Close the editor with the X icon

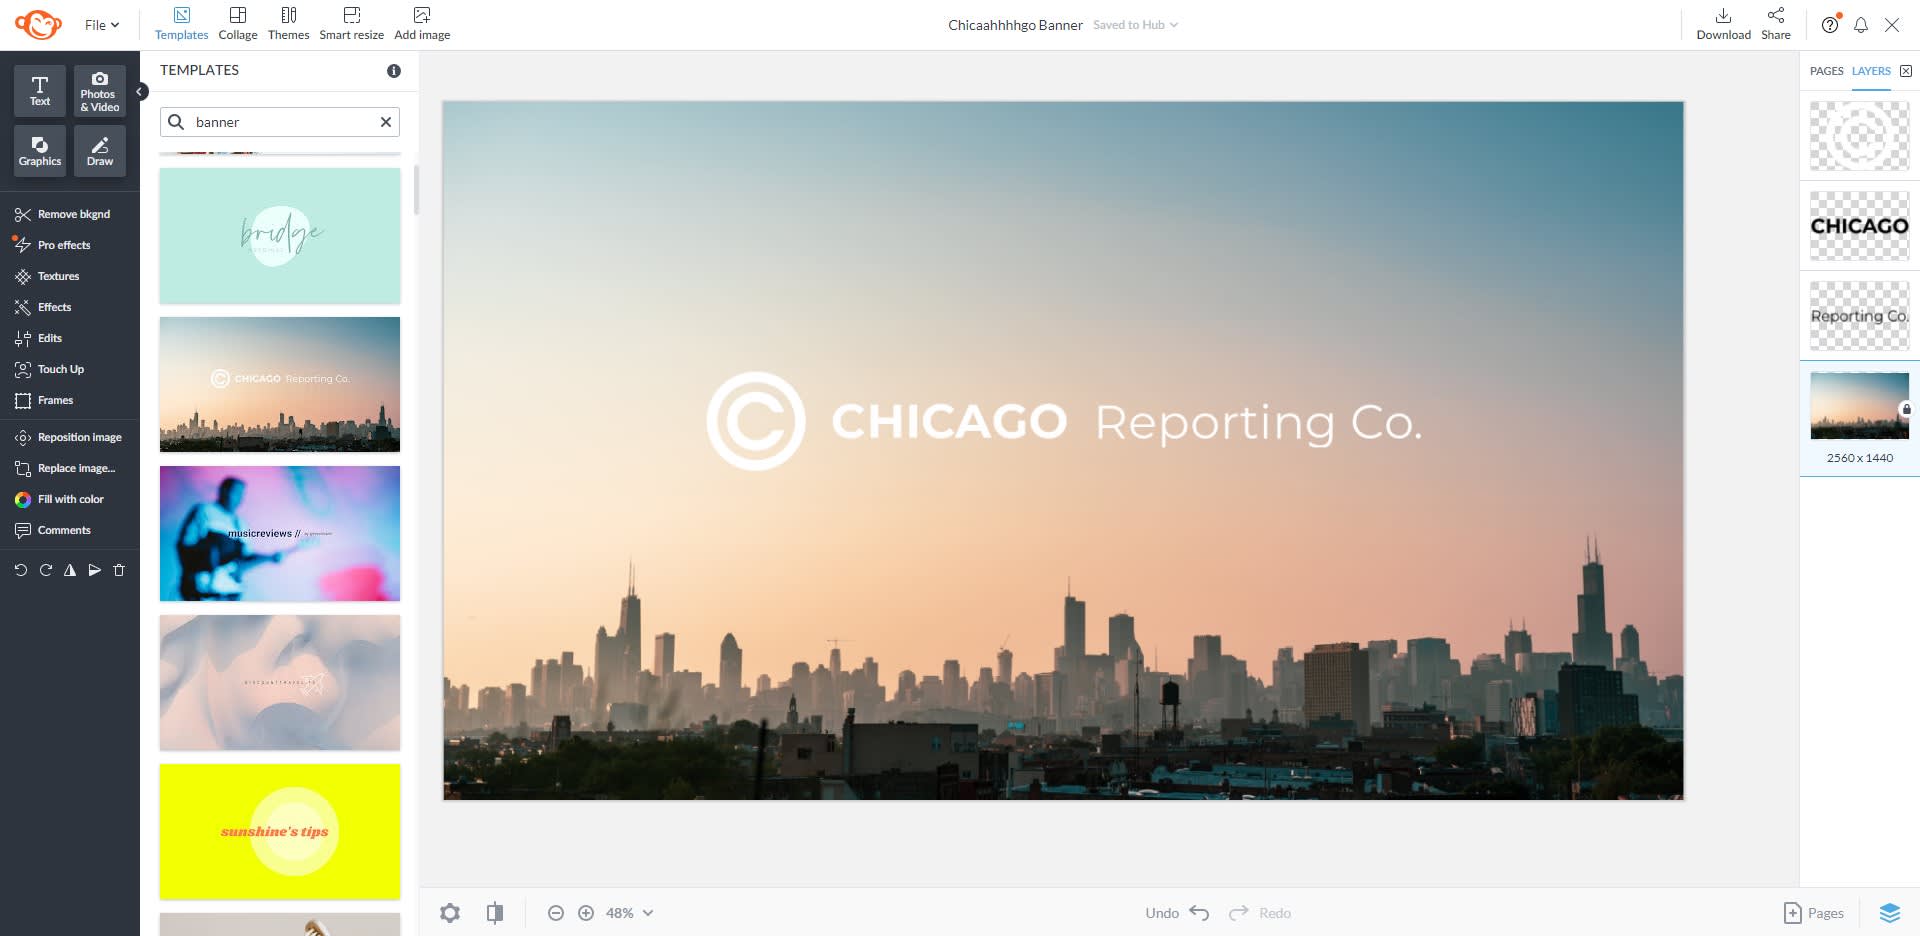1892,25
